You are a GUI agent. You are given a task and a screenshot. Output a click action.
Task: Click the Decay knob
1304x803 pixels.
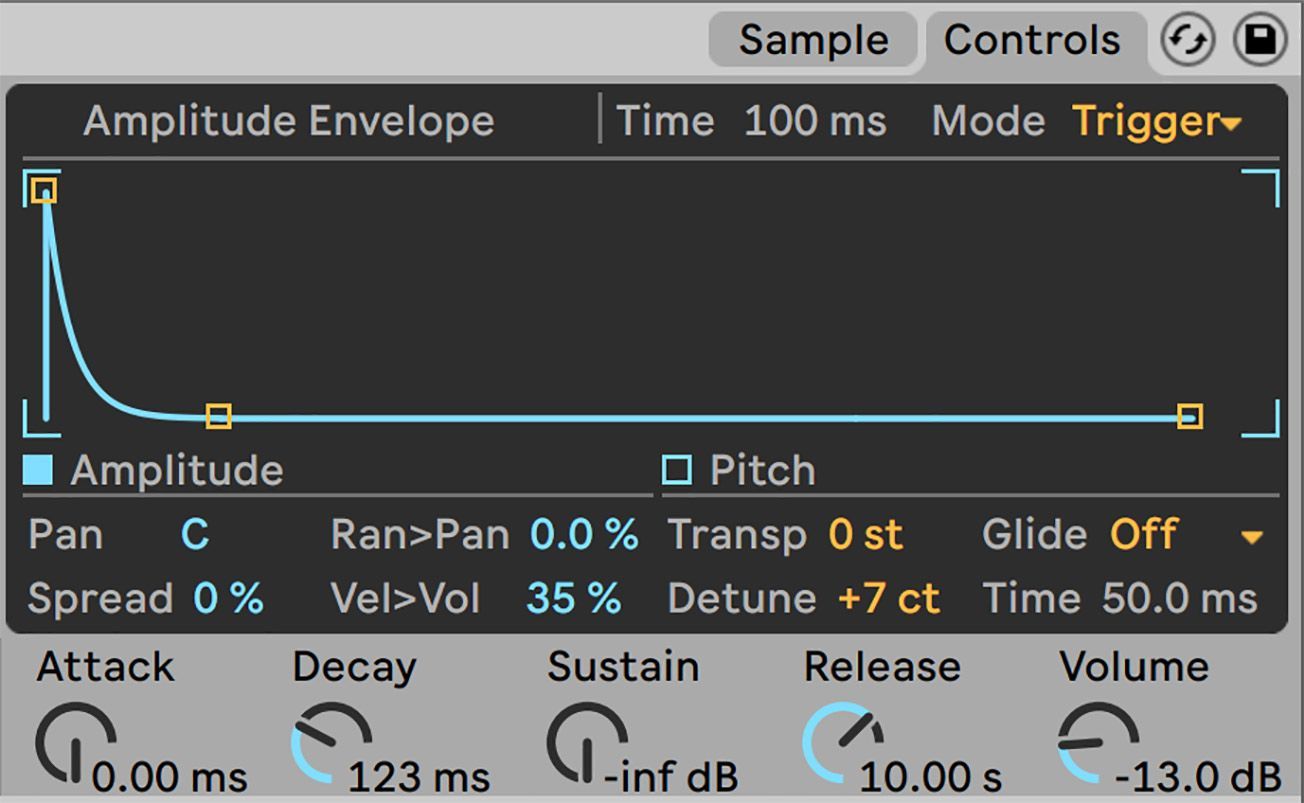pos(331,743)
